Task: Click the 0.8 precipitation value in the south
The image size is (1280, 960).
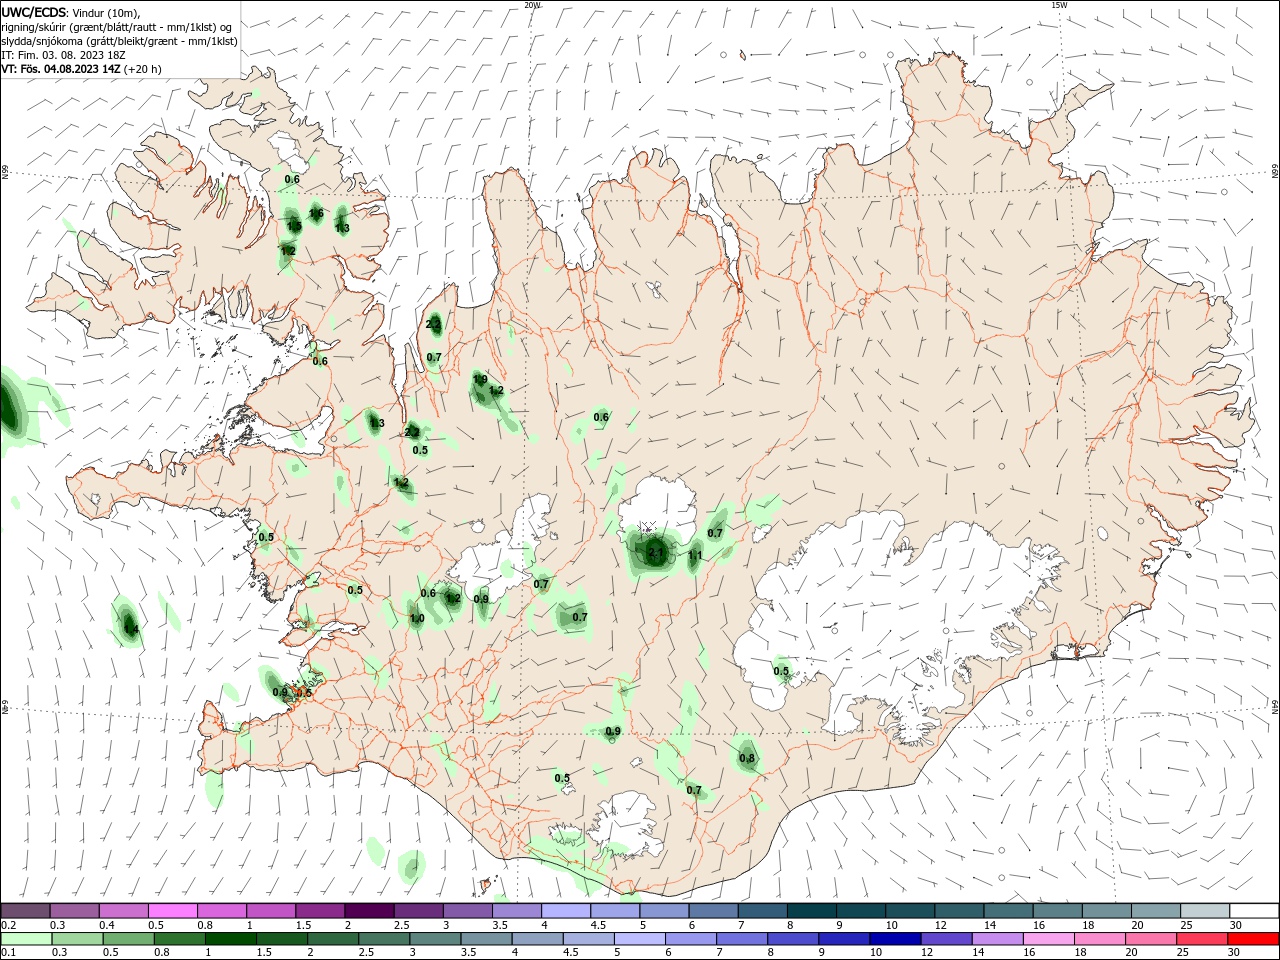Action: coord(747,758)
